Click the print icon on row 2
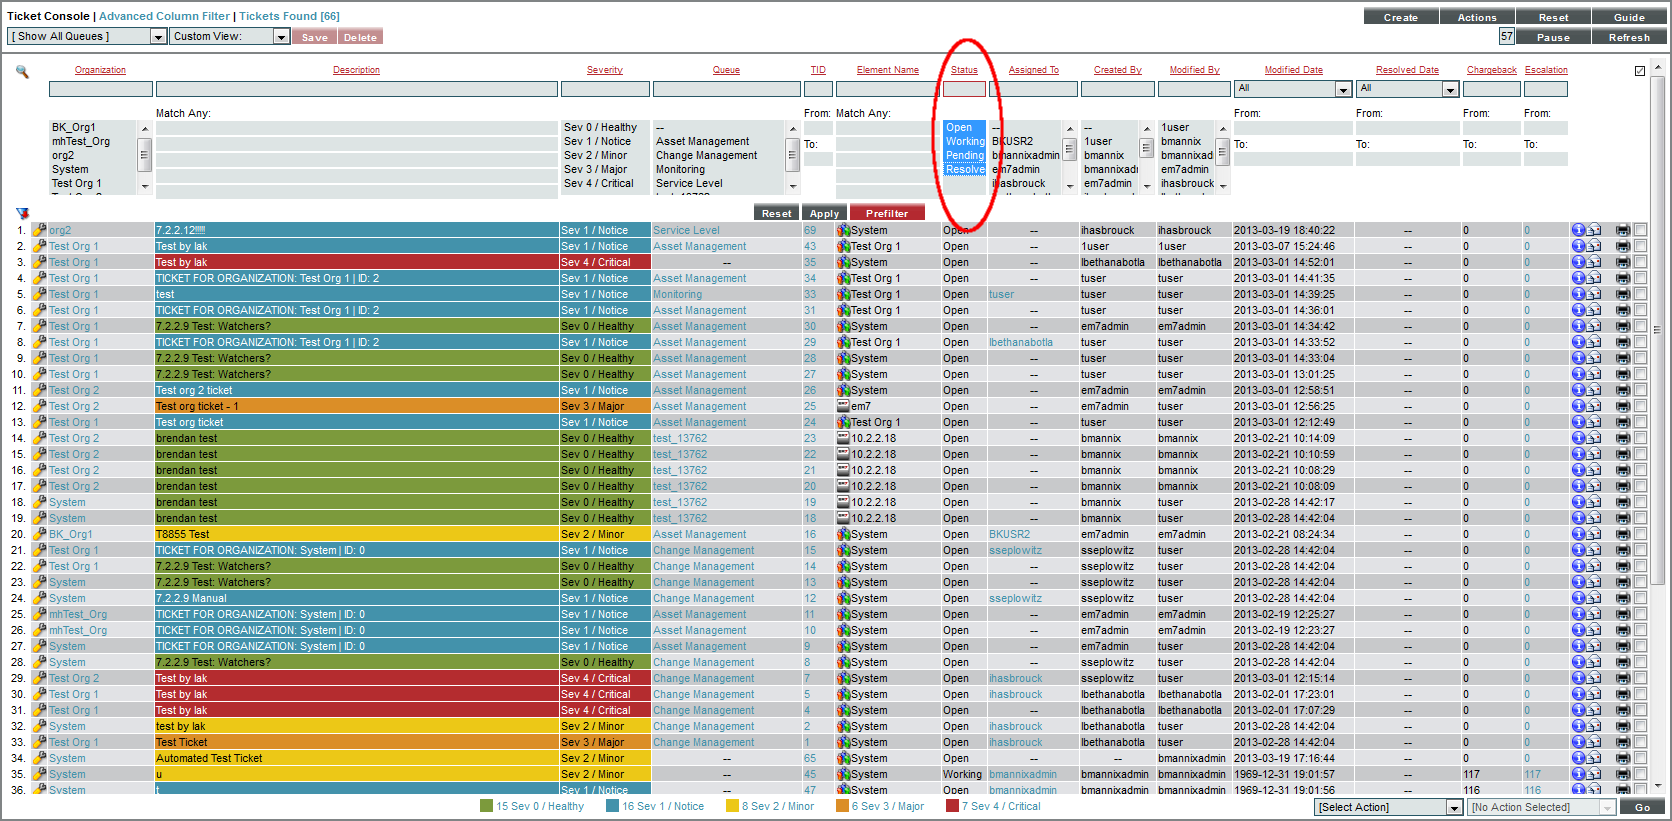The height and width of the screenshot is (821, 1672). click(x=1622, y=246)
